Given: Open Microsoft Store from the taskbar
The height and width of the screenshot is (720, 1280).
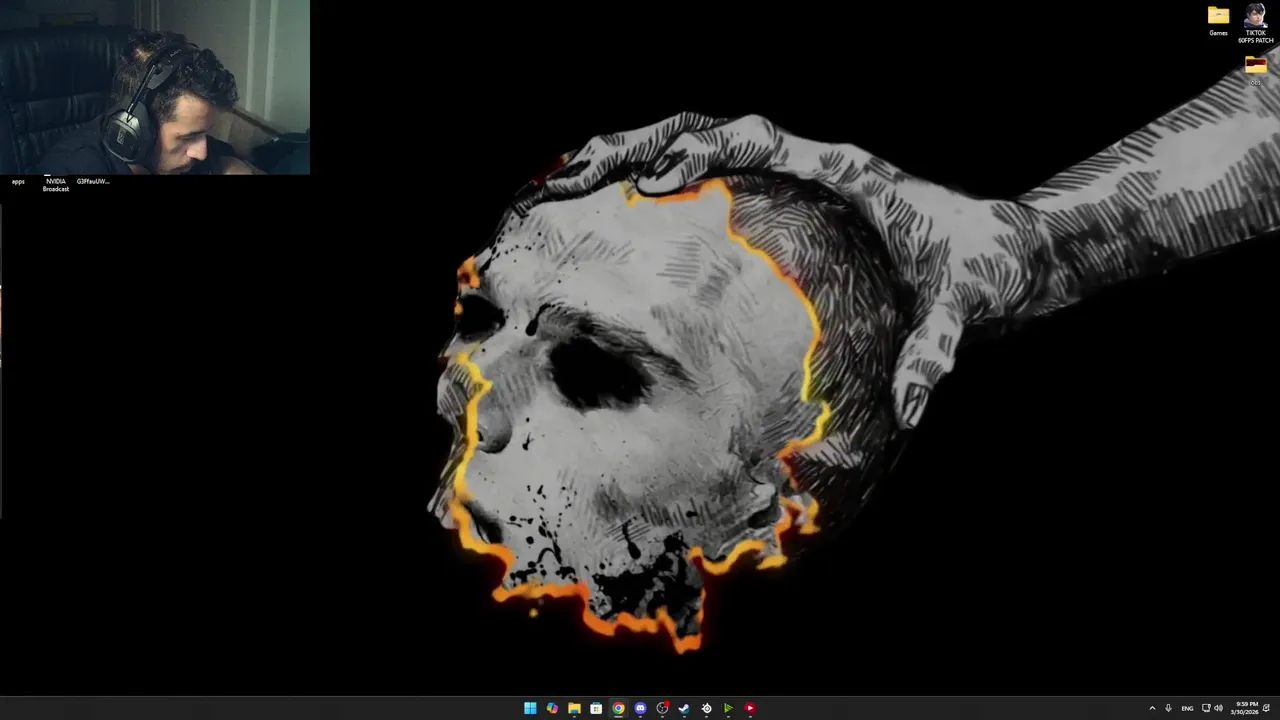Looking at the screenshot, I should point(596,708).
